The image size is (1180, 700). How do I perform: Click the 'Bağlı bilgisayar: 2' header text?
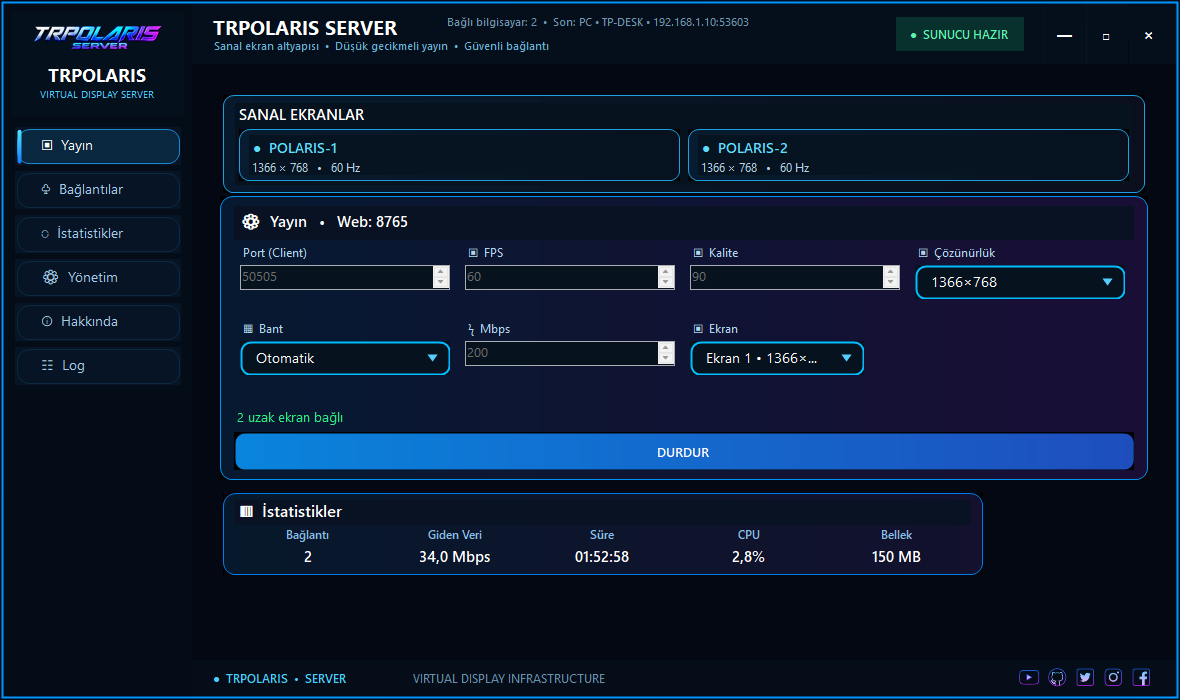(x=492, y=23)
